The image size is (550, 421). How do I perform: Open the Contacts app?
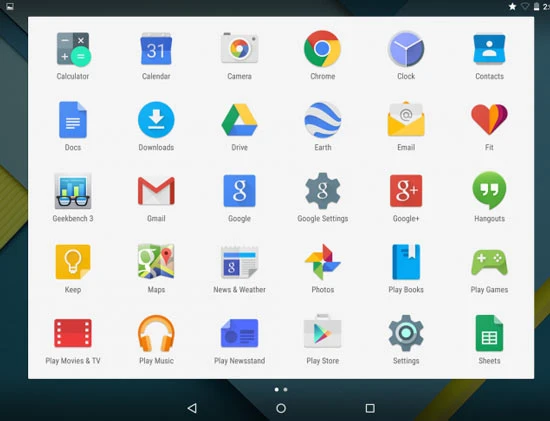[489, 49]
